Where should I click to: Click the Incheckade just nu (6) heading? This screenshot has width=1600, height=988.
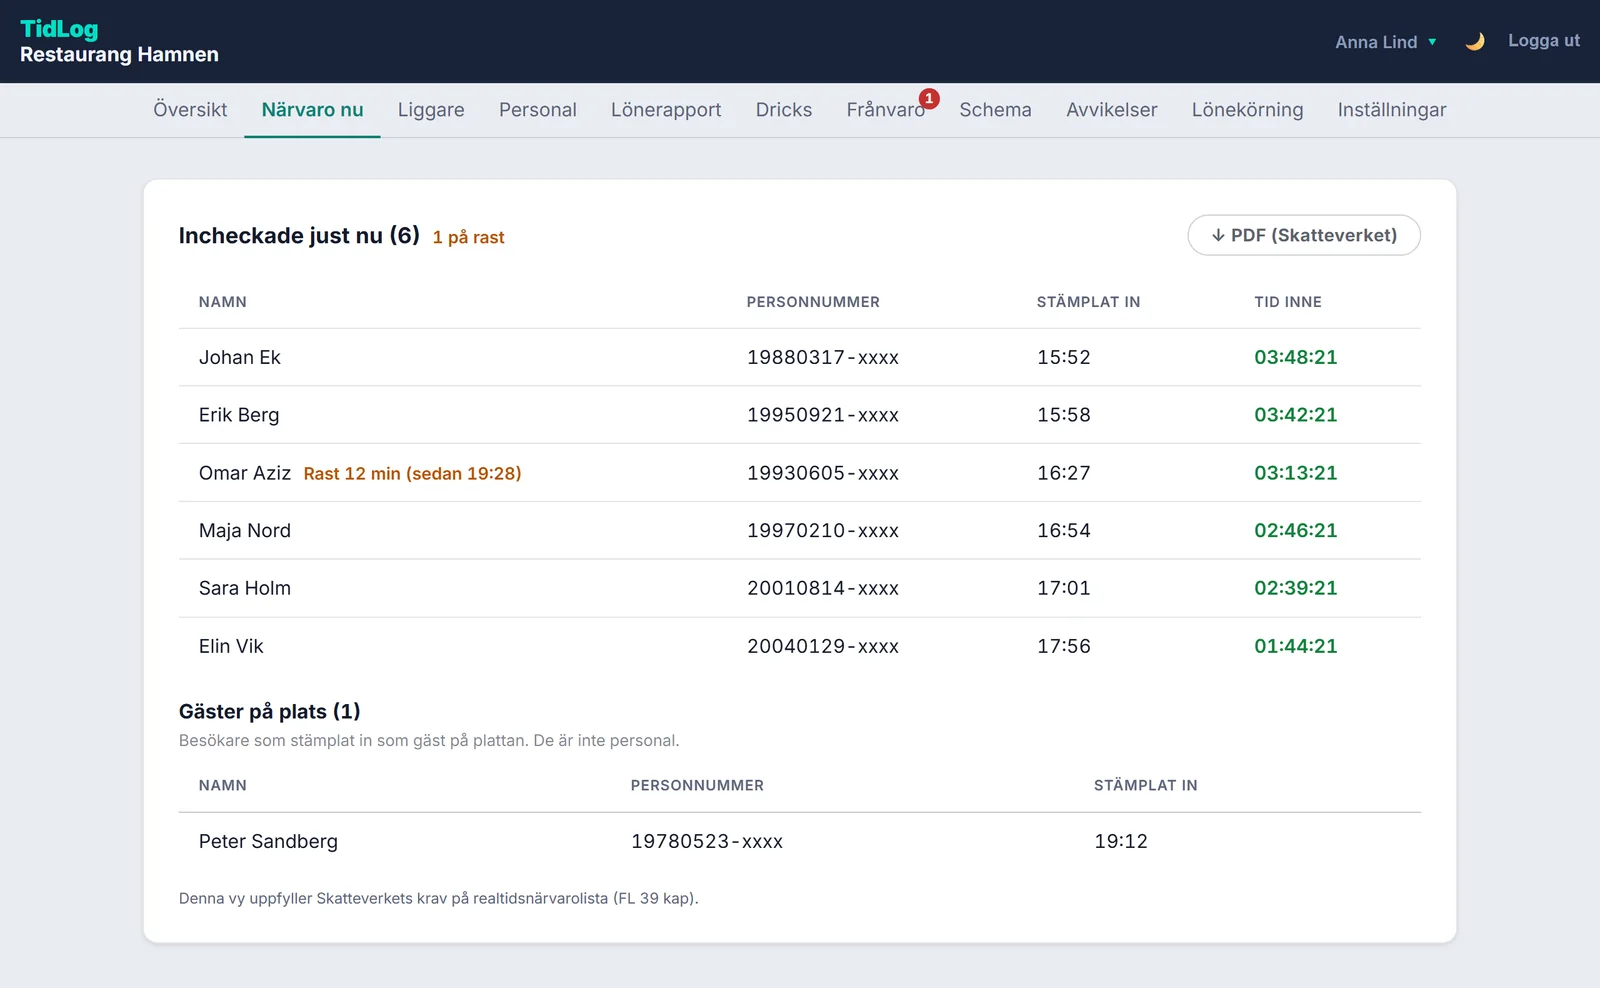[x=299, y=236]
